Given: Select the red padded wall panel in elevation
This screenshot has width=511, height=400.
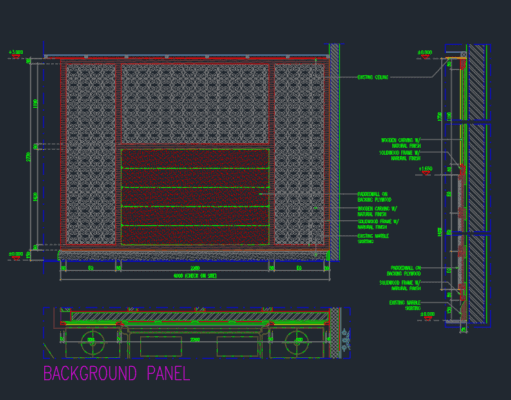Looking at the screenshot, I should click(195, 197).
